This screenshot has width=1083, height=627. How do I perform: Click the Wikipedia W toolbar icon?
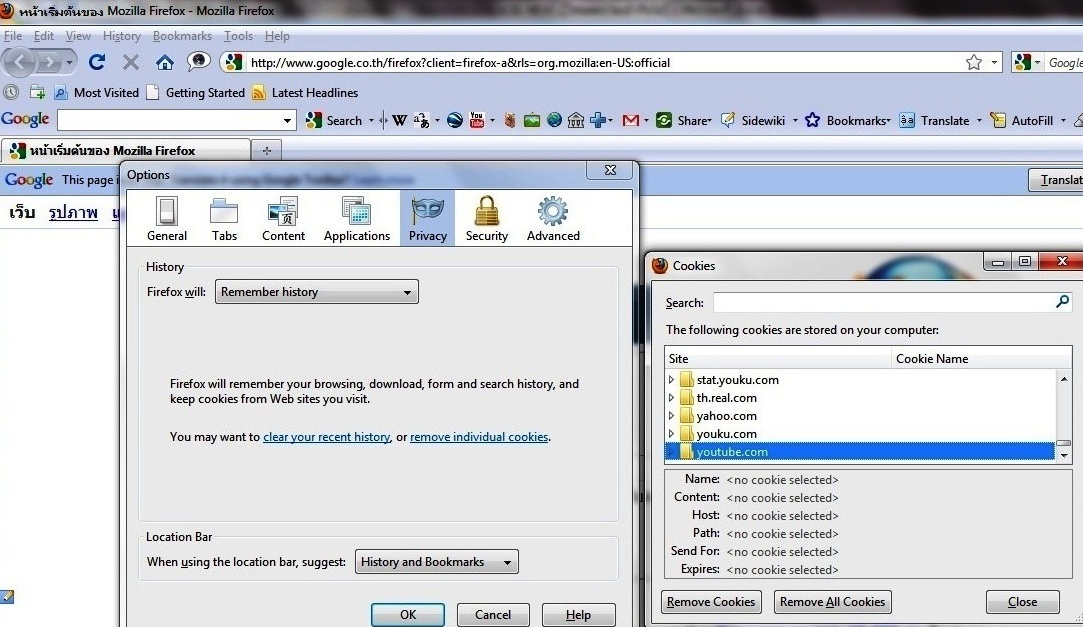(399, 120)
